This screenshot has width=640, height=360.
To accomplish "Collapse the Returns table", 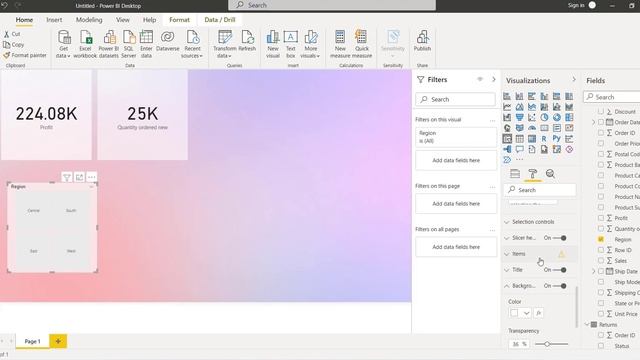I will 587,324.
